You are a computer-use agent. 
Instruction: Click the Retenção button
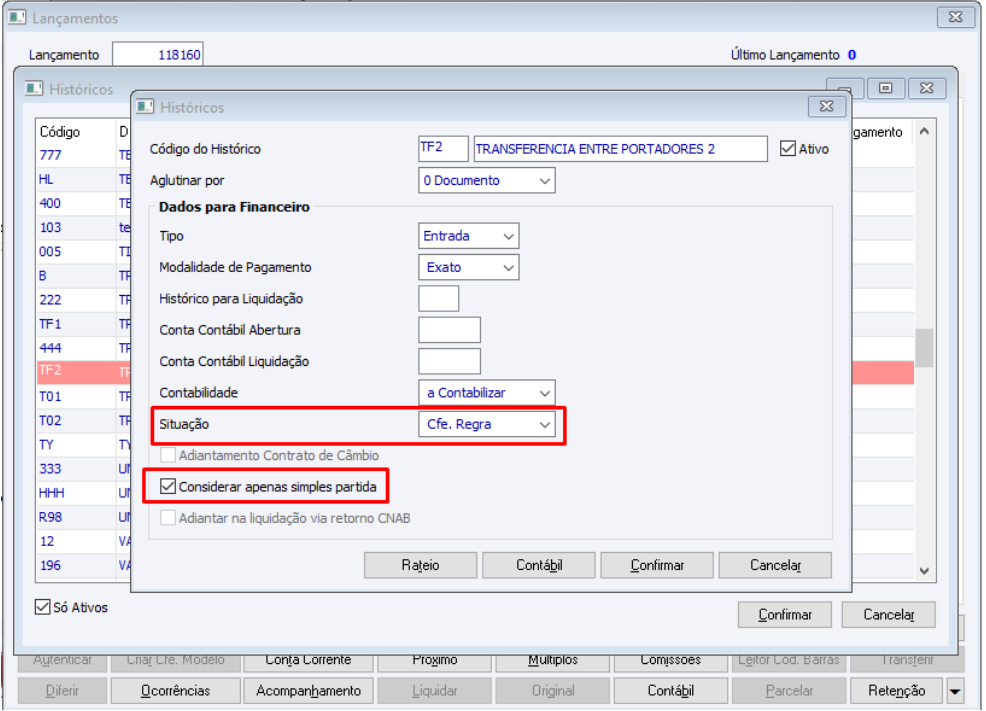(896, 691)
